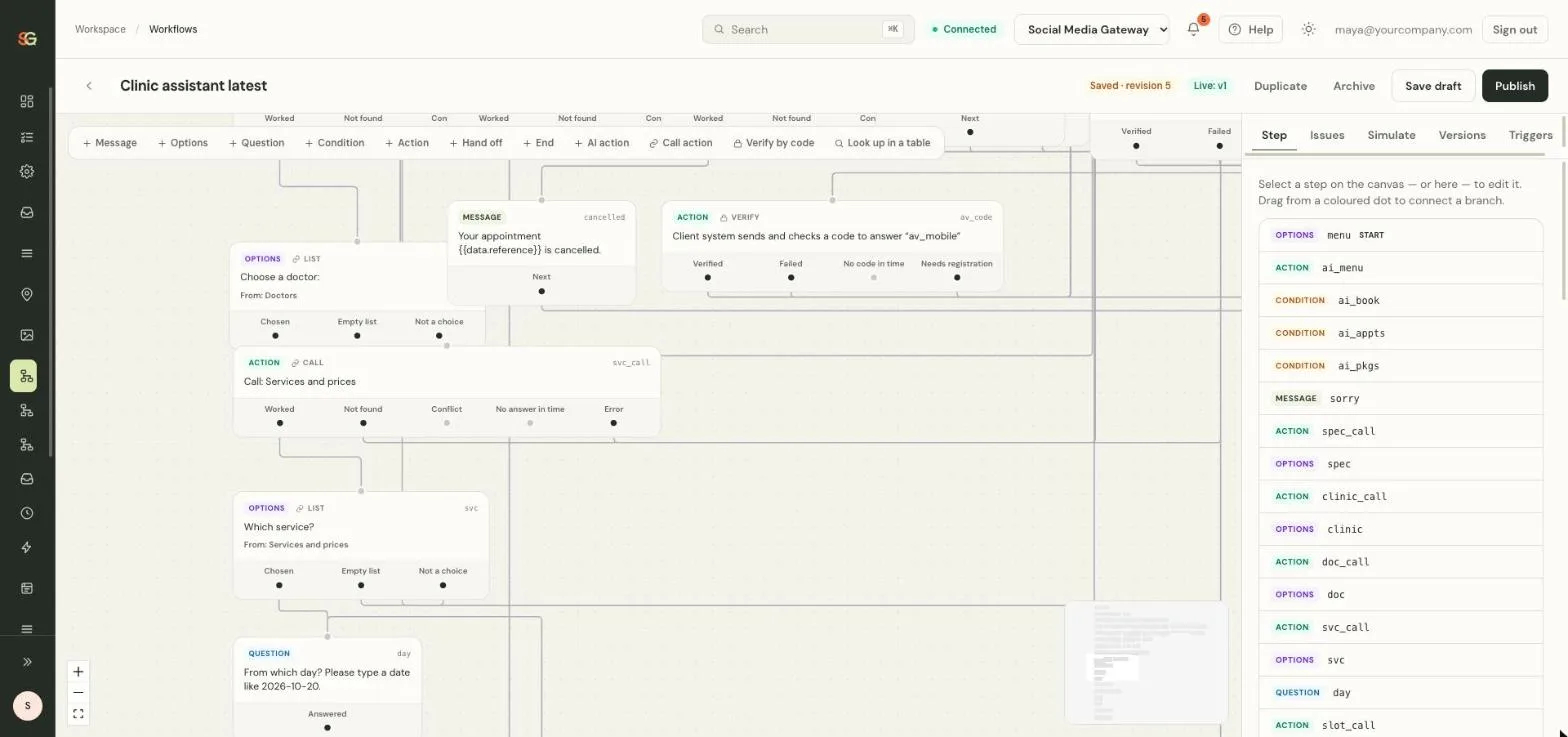Select the 'sorry' message step row
Image resolution: width=1568 pixels, height=737 pixels.
pyautogui.click(x=1400, y=399)
